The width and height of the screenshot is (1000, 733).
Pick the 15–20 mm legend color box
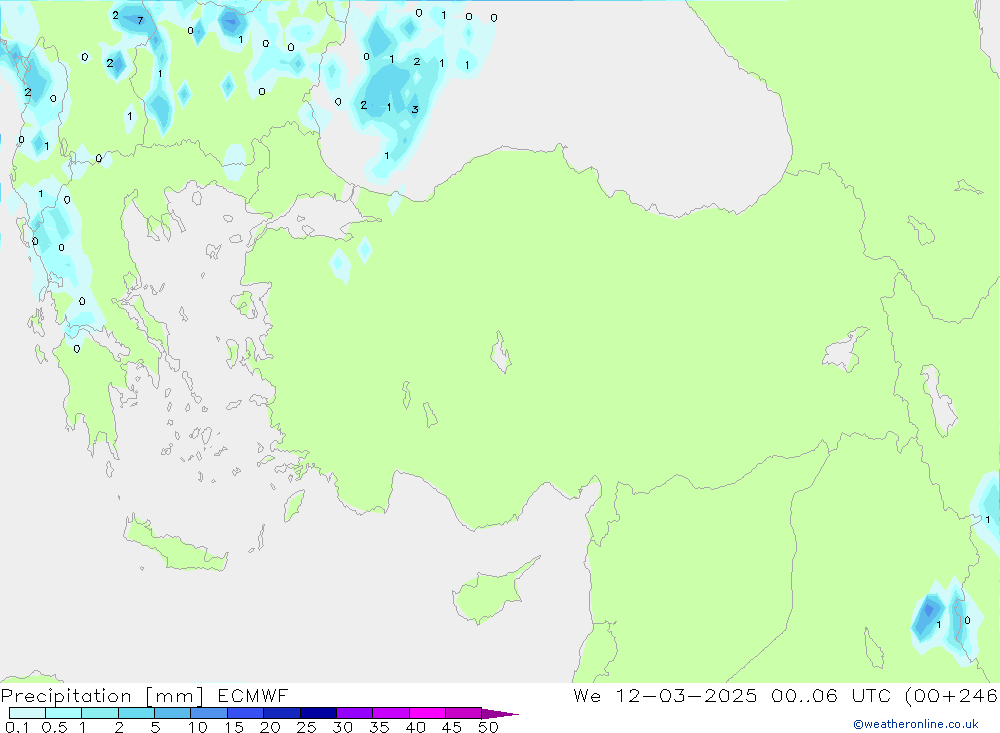click(x=246, y=713)
